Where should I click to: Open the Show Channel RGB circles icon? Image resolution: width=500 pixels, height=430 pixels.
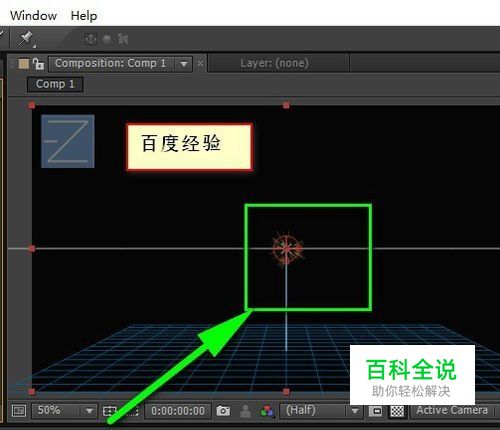267,411
